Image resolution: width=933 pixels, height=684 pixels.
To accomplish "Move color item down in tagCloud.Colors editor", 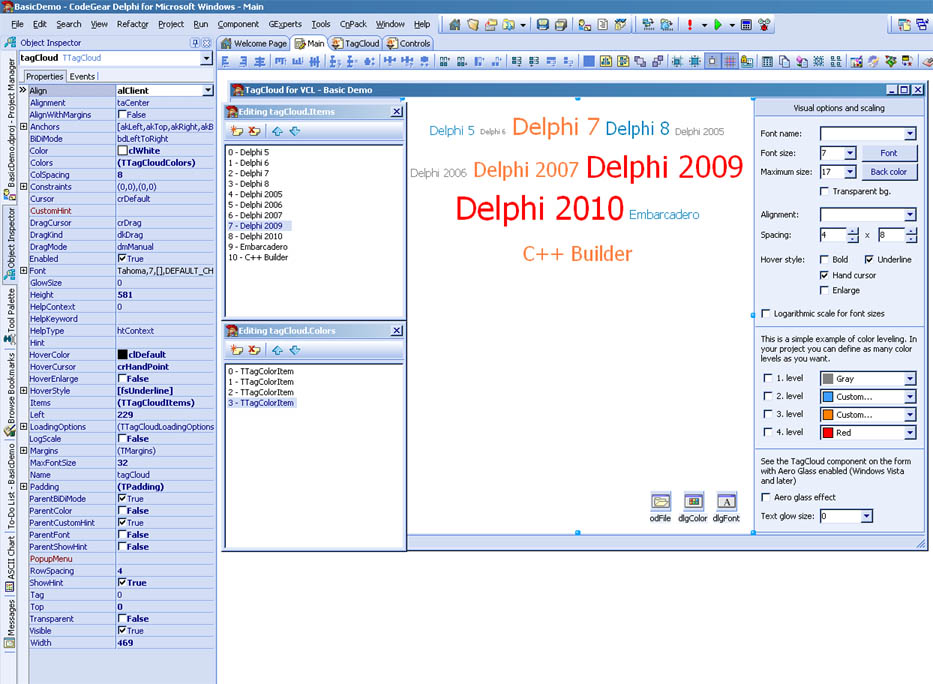I will pos(295,350).
